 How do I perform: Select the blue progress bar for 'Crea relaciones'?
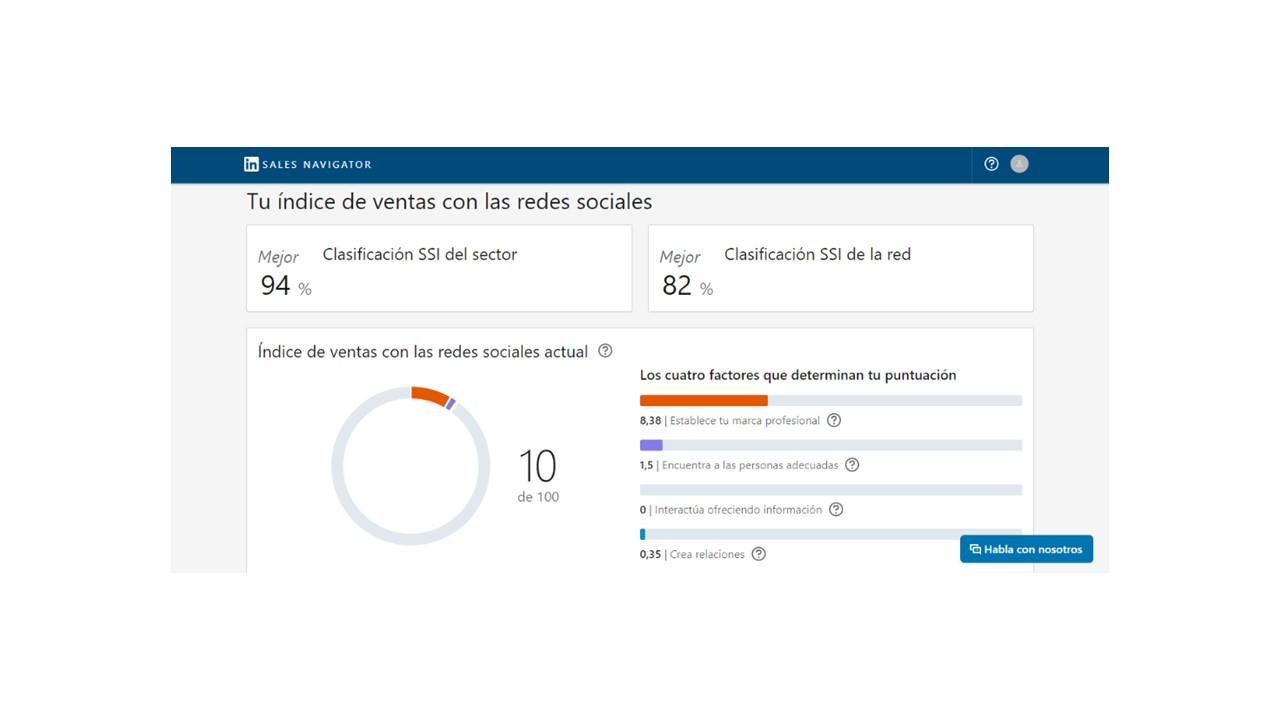click(x=643, y=534)
